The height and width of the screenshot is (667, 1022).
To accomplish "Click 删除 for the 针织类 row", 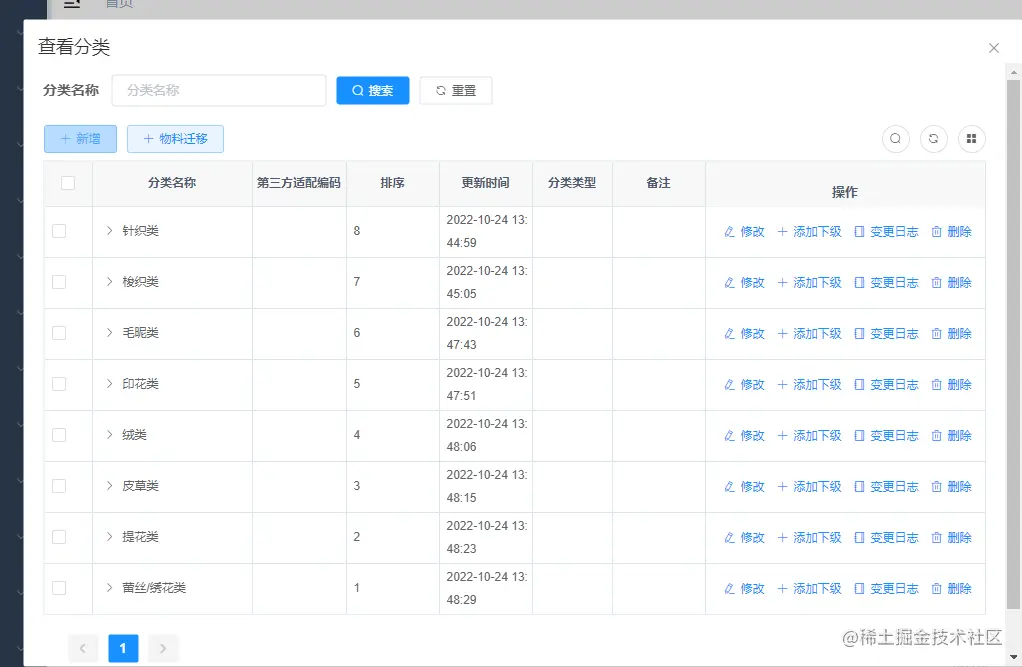I will (x=951, y=231).
